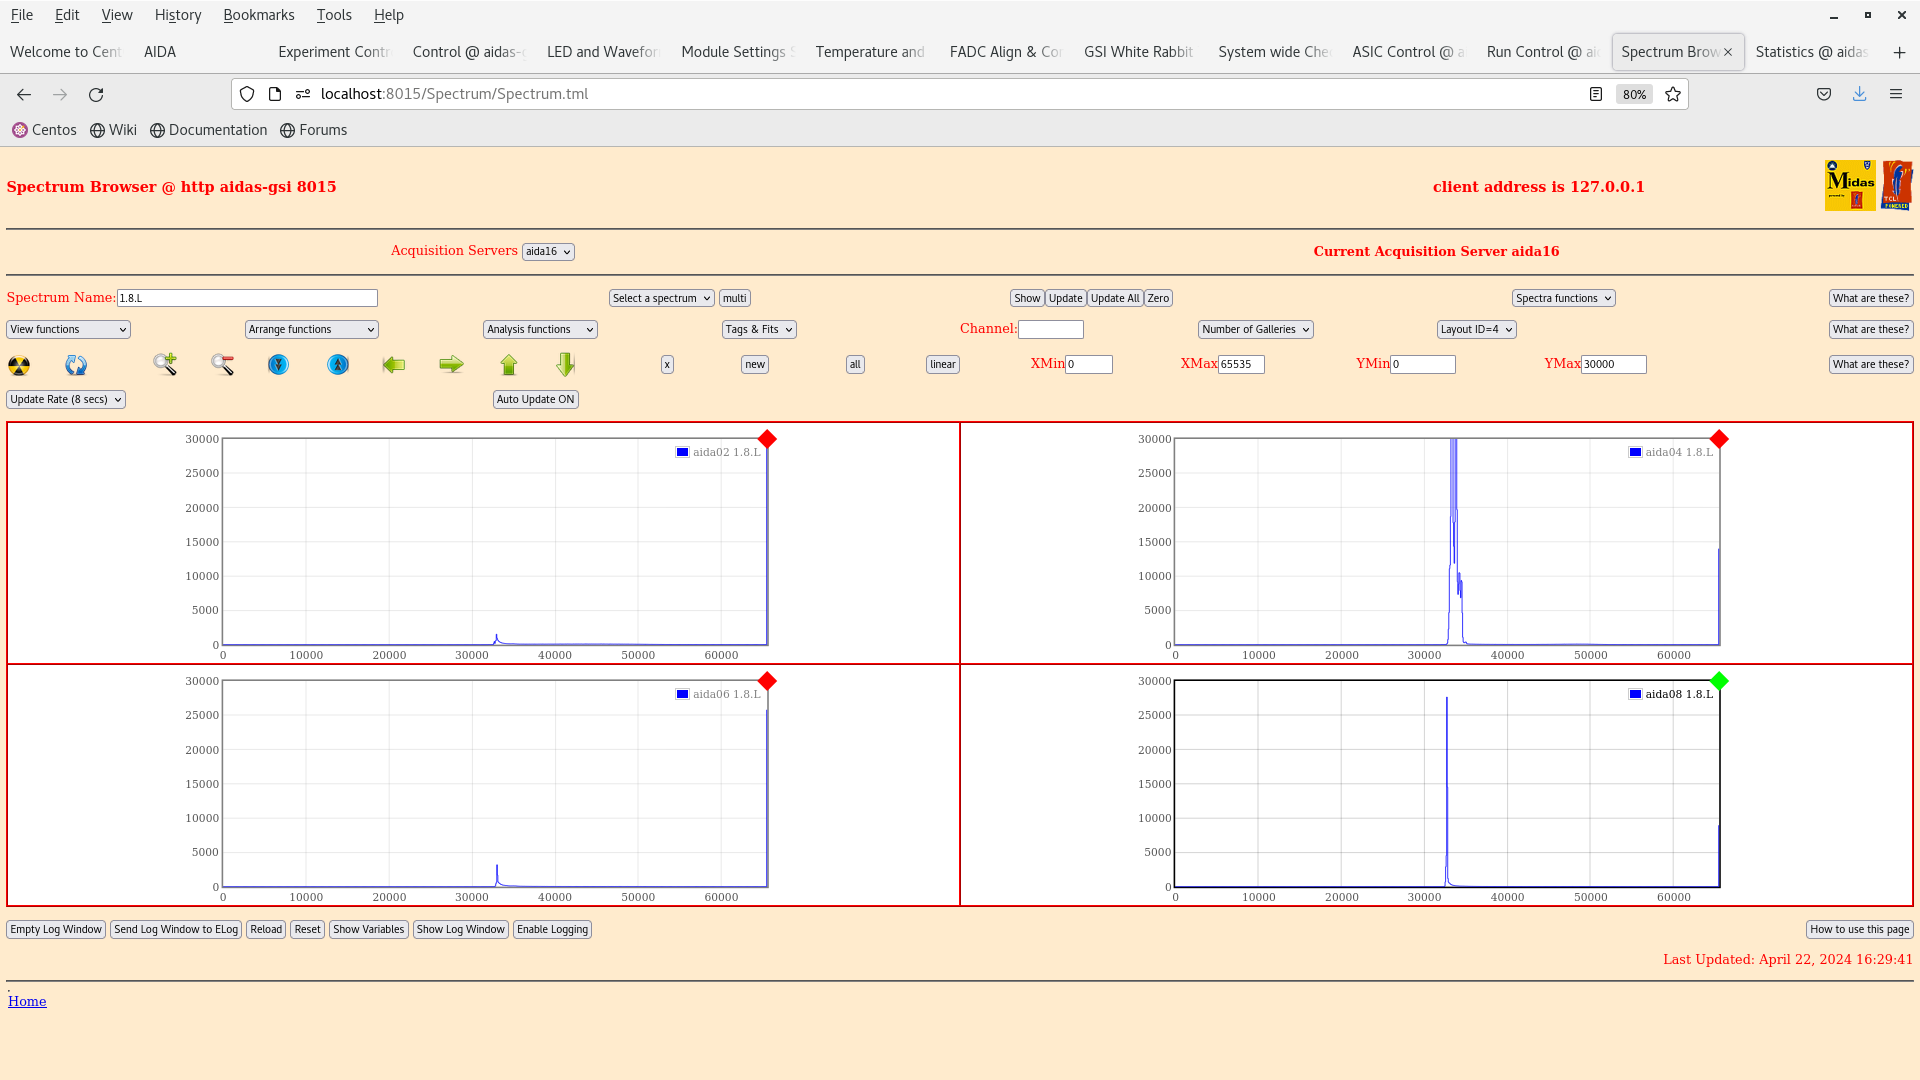Viewport: 1920px width, 1080px height.
Task: Toggle the Auto Update ON button
Action: point(535,399)
